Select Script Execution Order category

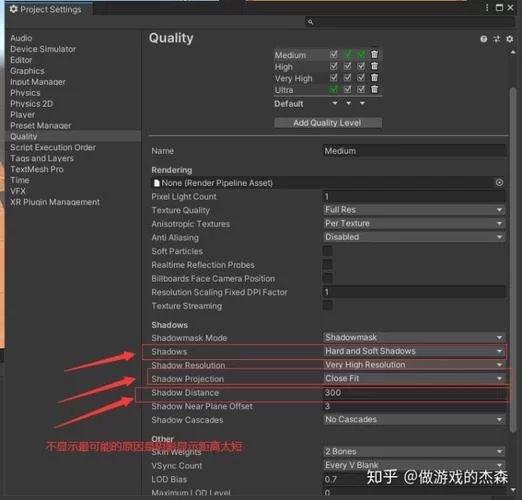coord(53,147)
